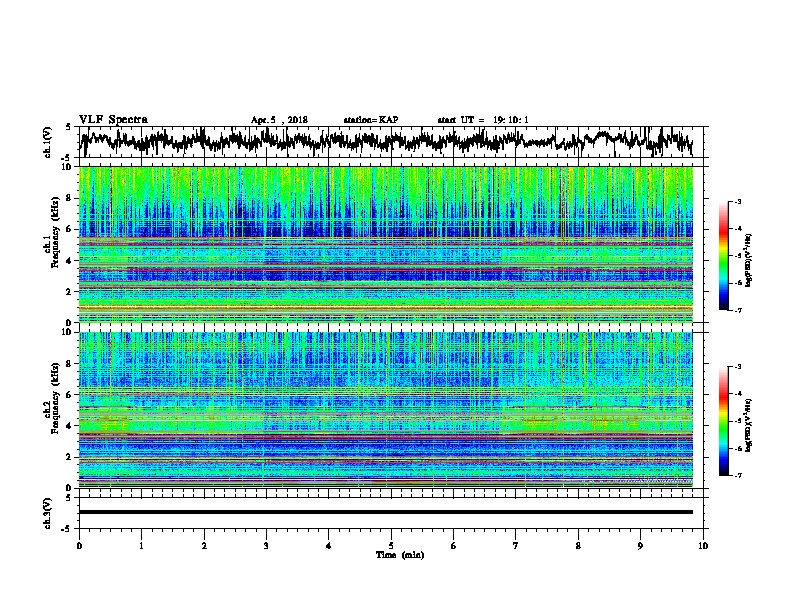This screenshot has width=792, height=612.
Task: Click the 'Apr. 5, 2018' date label
Action: click(279, 120)
